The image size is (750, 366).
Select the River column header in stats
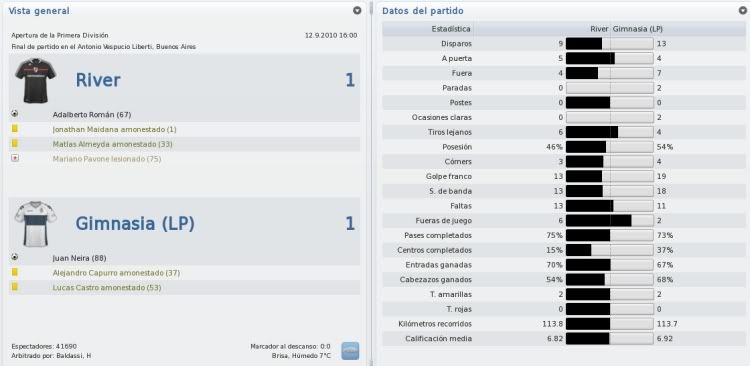599,29
